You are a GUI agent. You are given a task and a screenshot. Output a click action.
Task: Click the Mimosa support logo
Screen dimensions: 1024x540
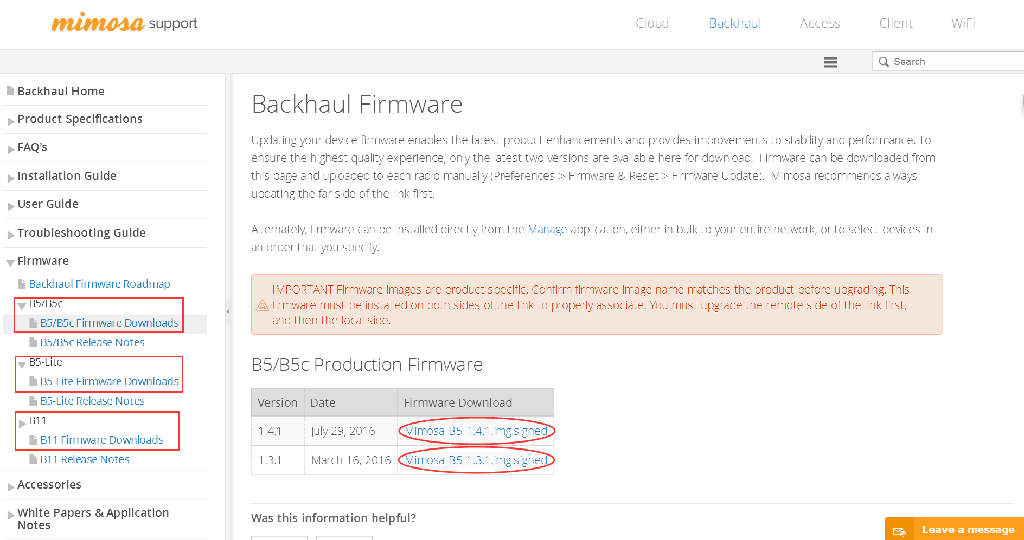[x=124, y=24]
